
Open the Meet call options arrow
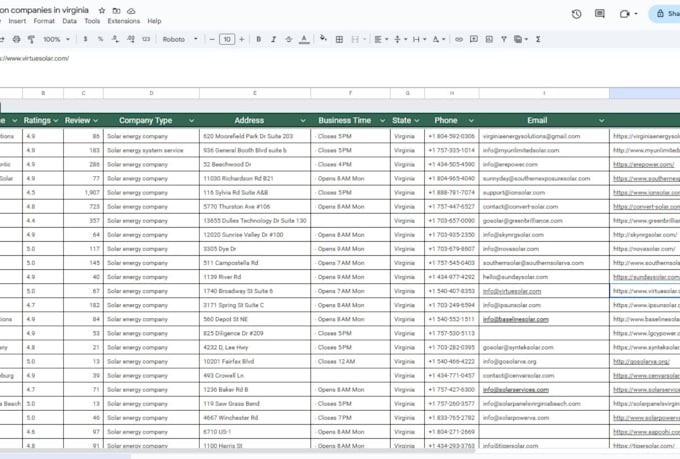[636, 14]
